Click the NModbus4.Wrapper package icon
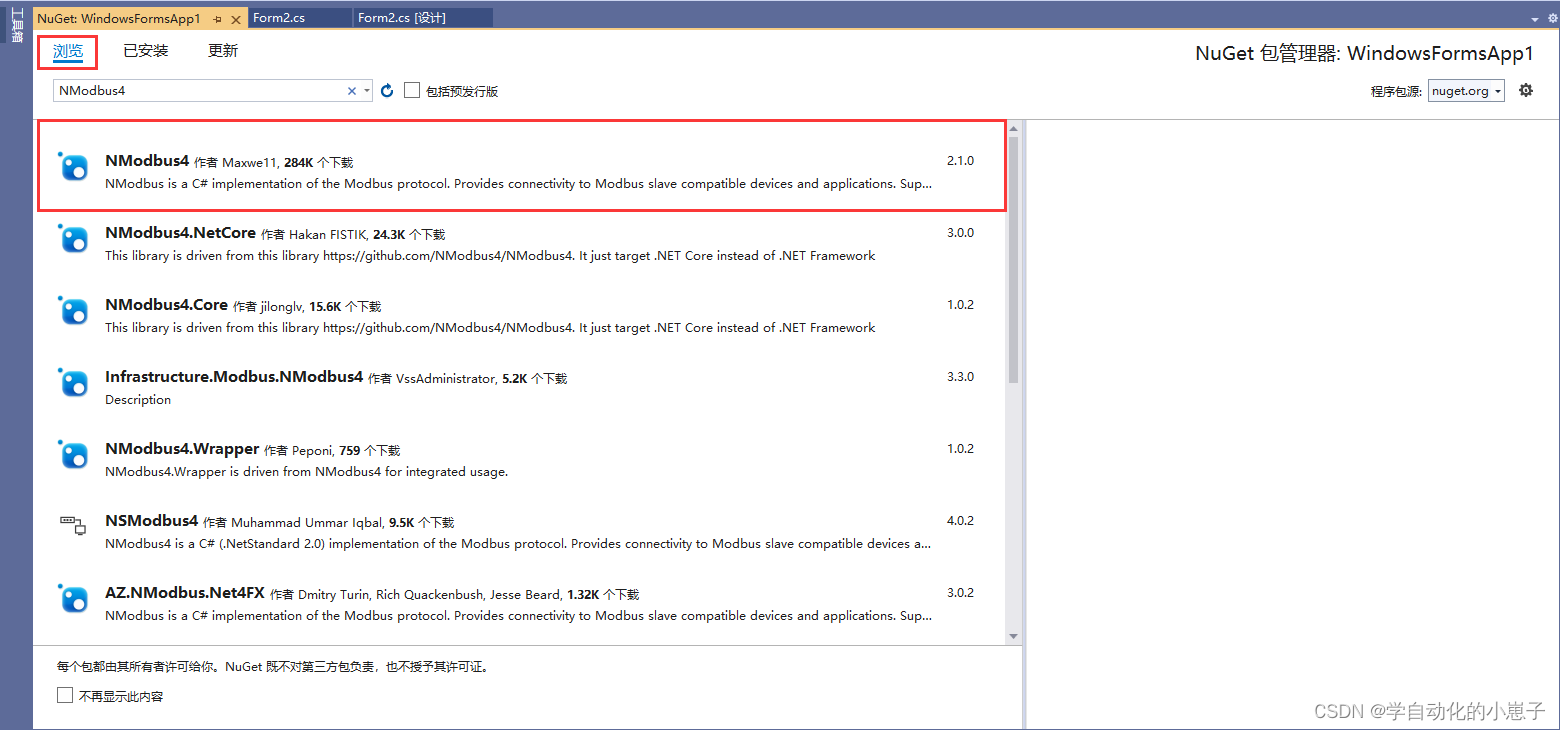 pos(73,455)
